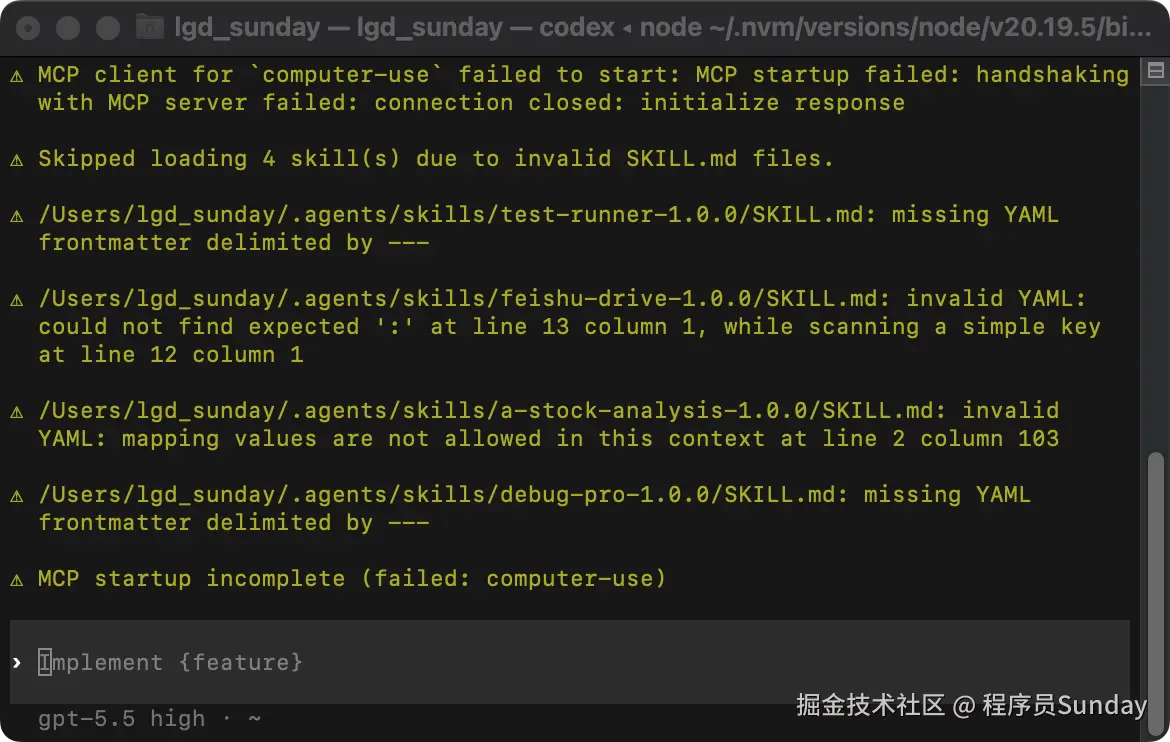Viewport: 1170px width, 742px height.
Task: Click the test-runner-1.0.0/SKILL.md file path
Action: pos(455,215)
